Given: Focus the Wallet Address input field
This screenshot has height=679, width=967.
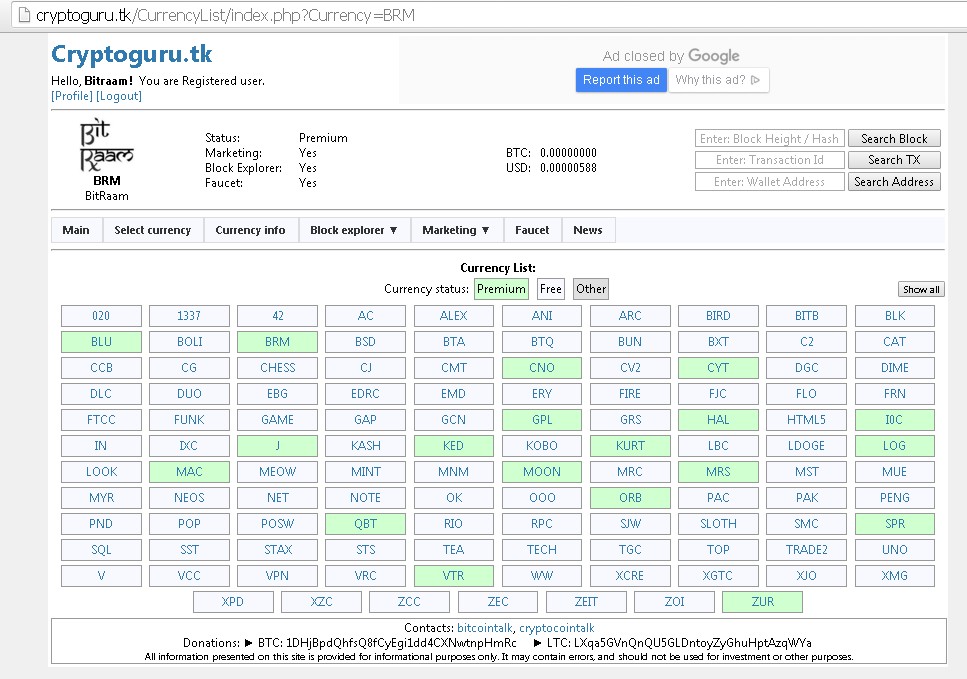Looking at the screenshot, I should point(770,181).
